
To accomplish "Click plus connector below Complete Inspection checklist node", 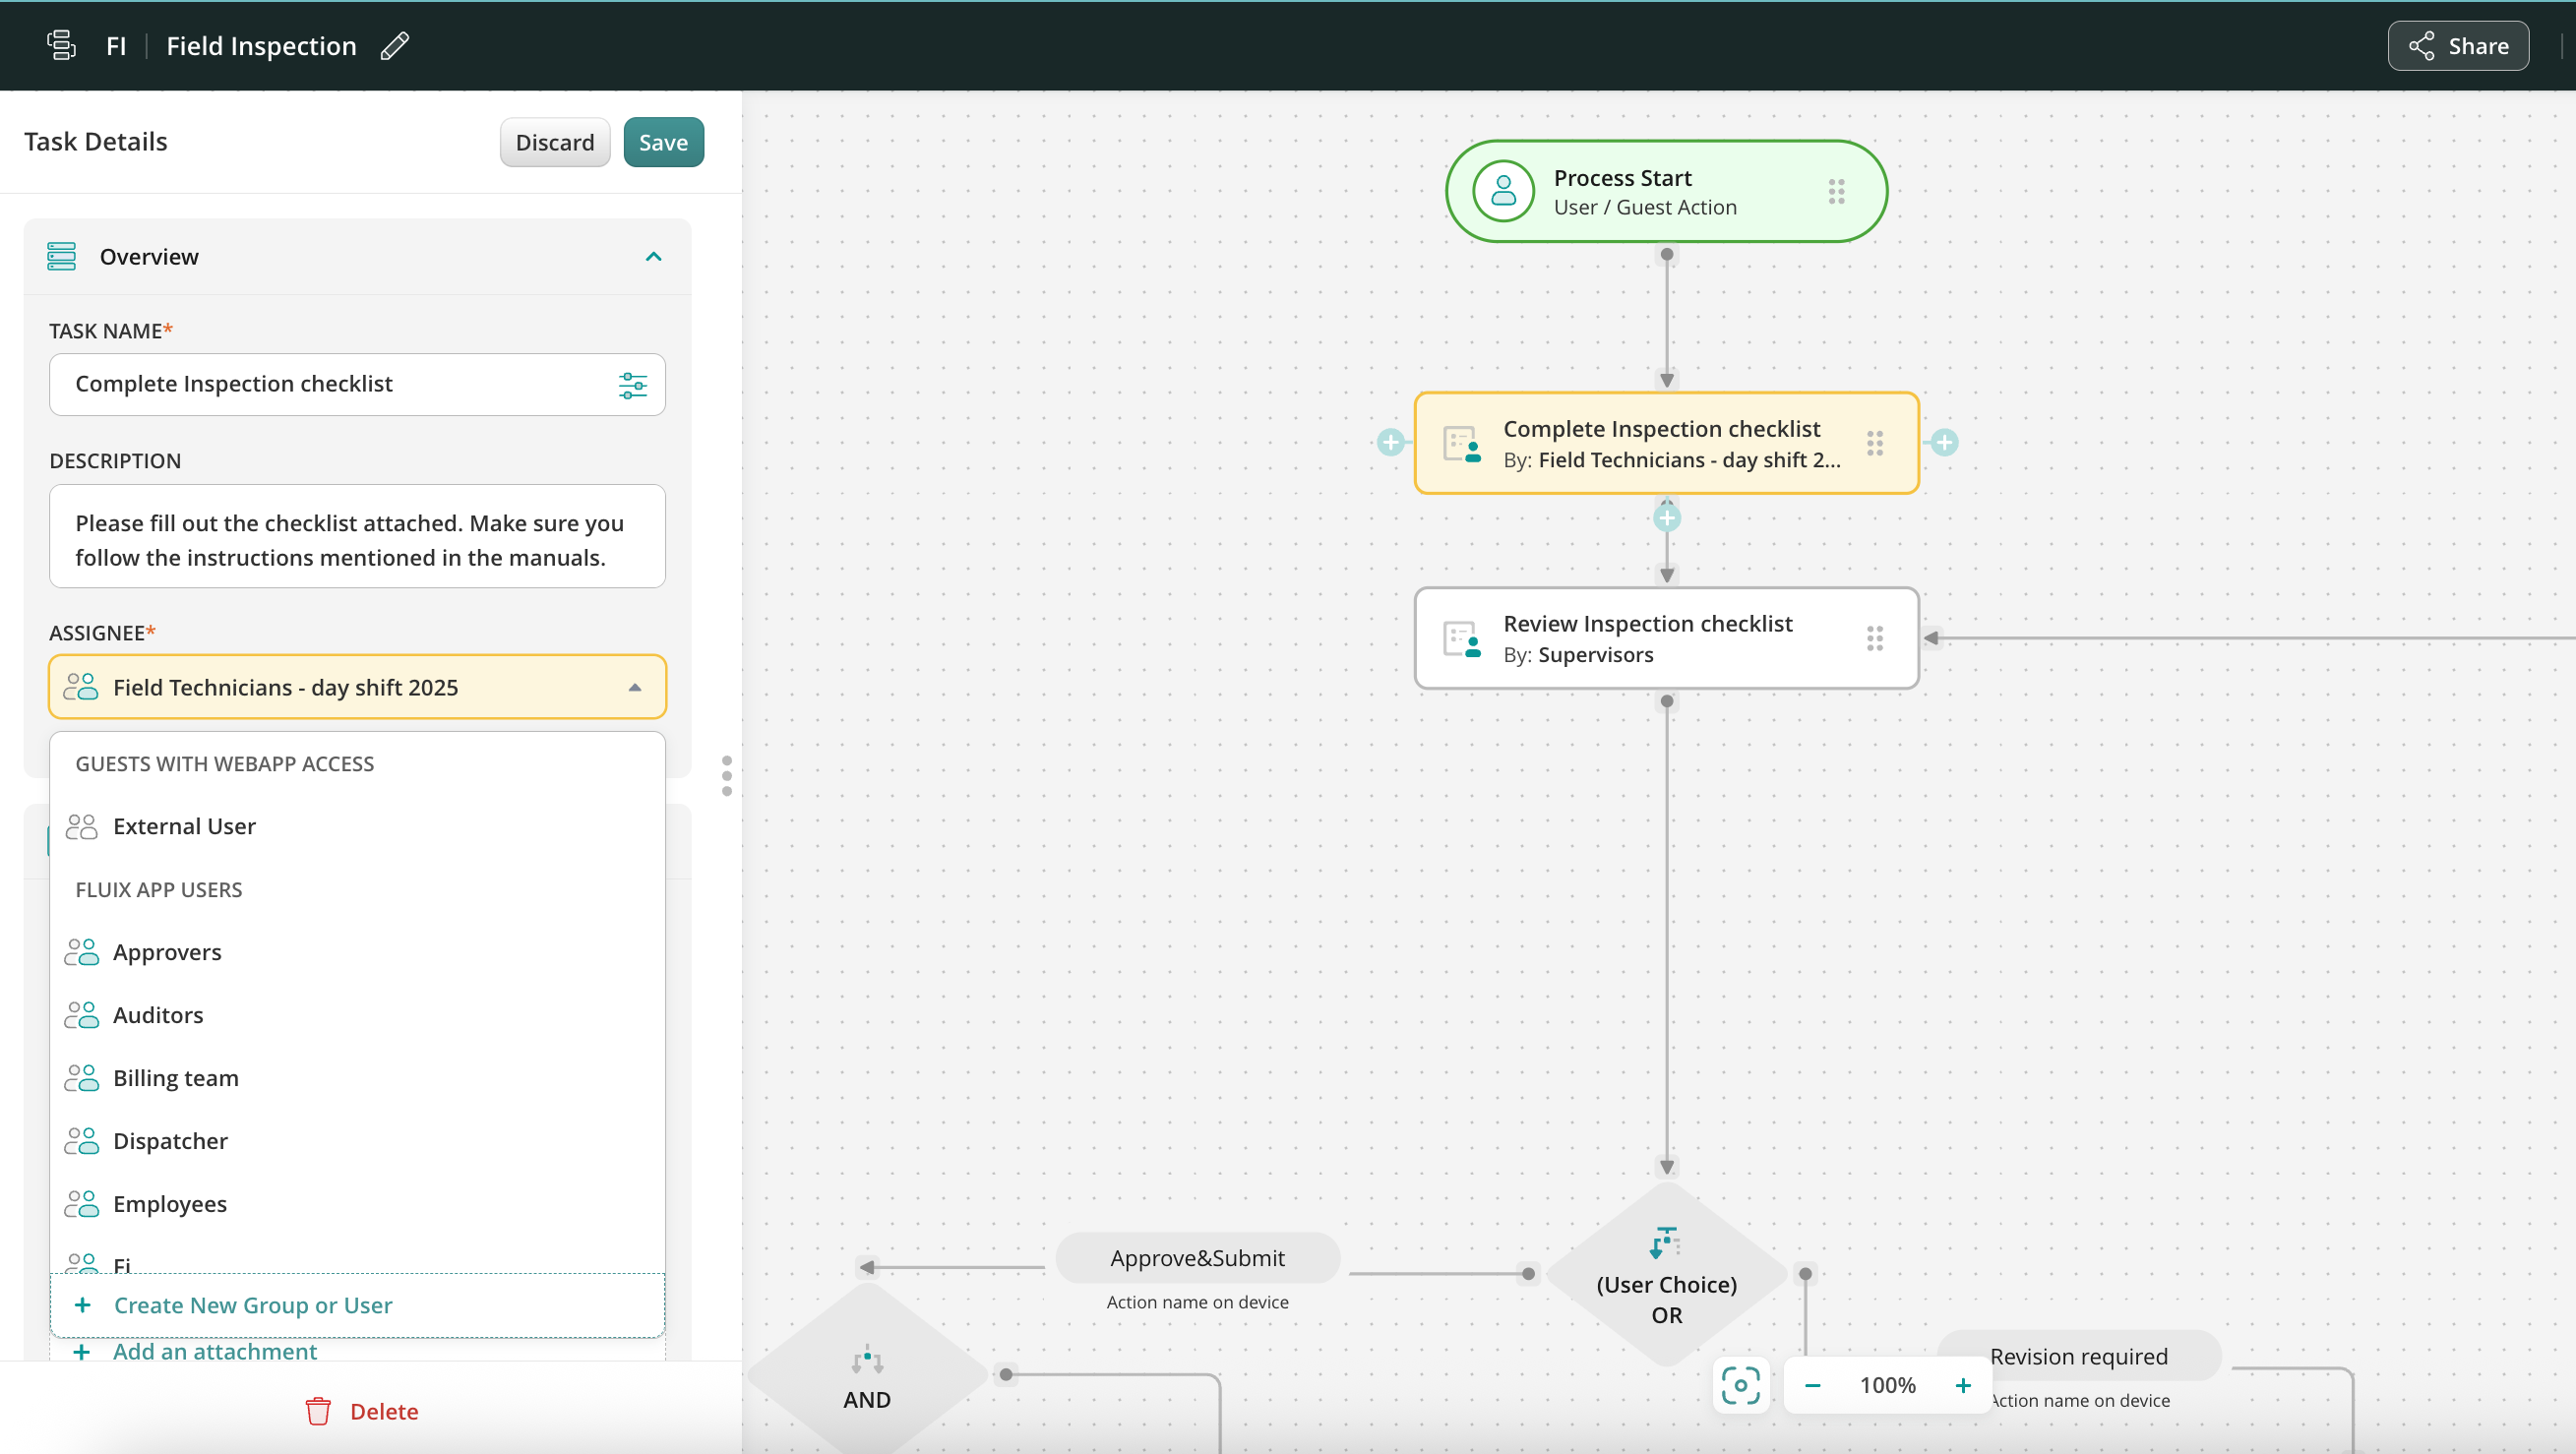I will (x=1666, y=518).
